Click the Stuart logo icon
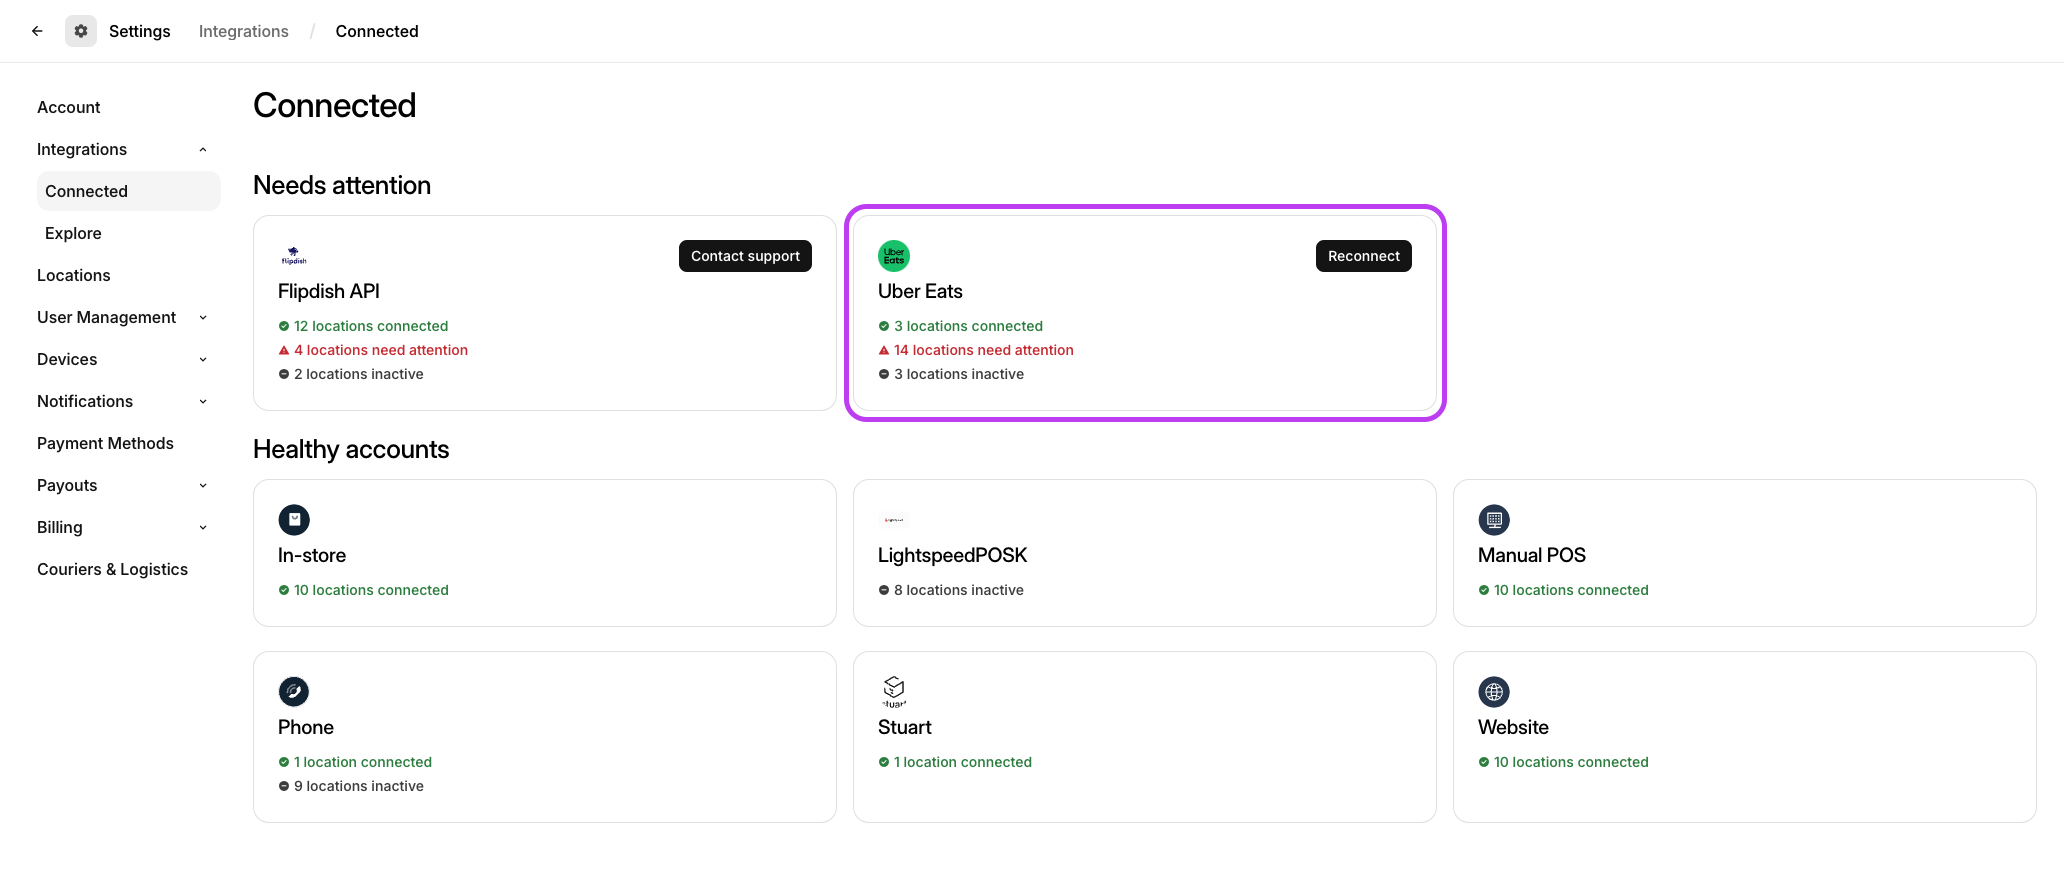Viewport: 2064px width, 893px height. pyautogui.click(x=893, y=691)
